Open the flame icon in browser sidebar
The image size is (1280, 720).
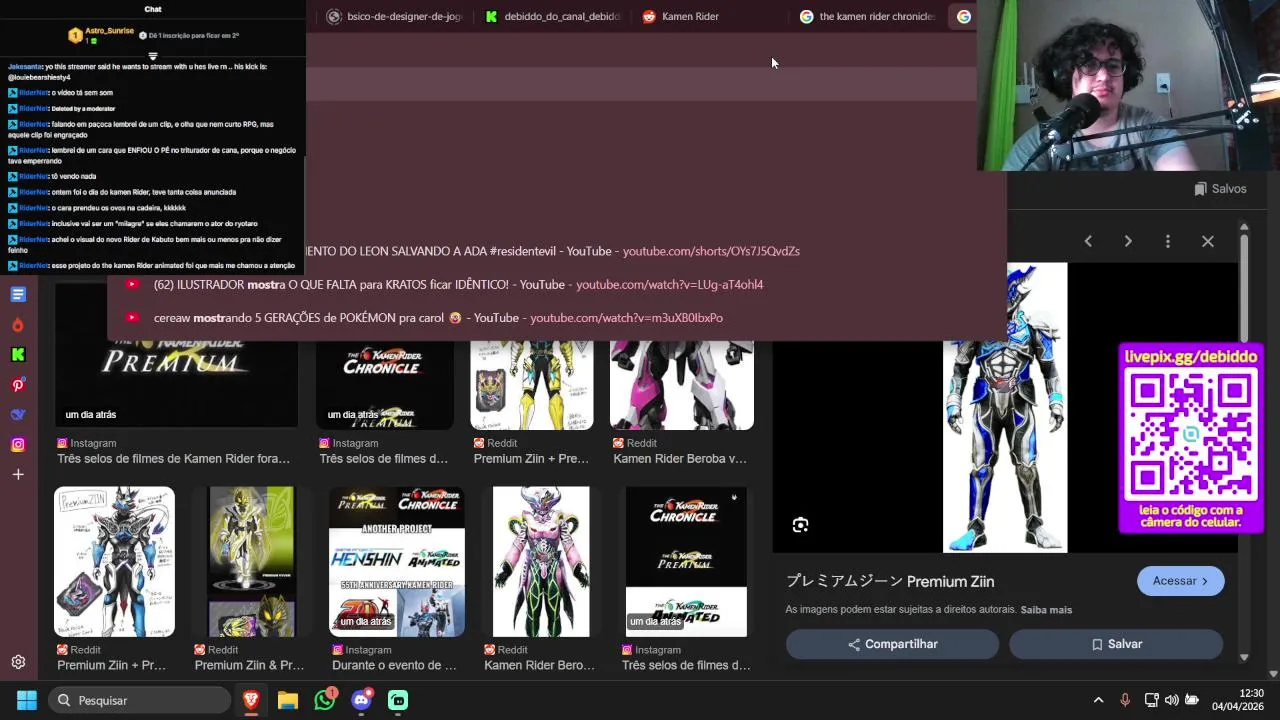(18, 325)
